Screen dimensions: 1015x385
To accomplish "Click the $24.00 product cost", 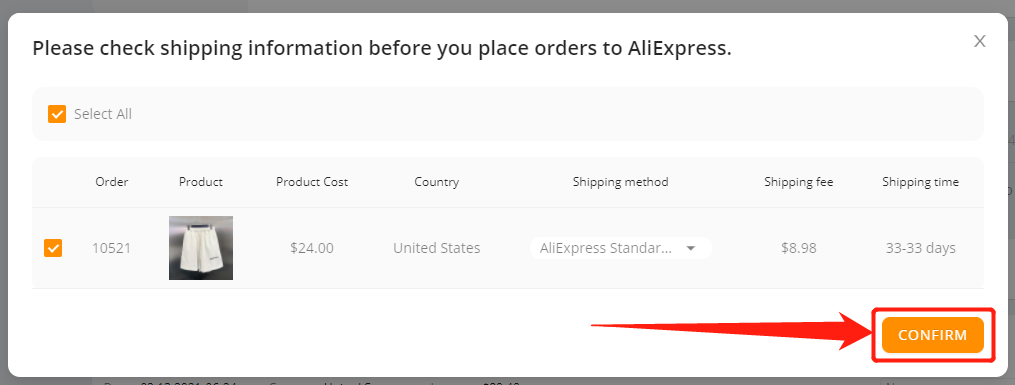I will tap(312, 248).
